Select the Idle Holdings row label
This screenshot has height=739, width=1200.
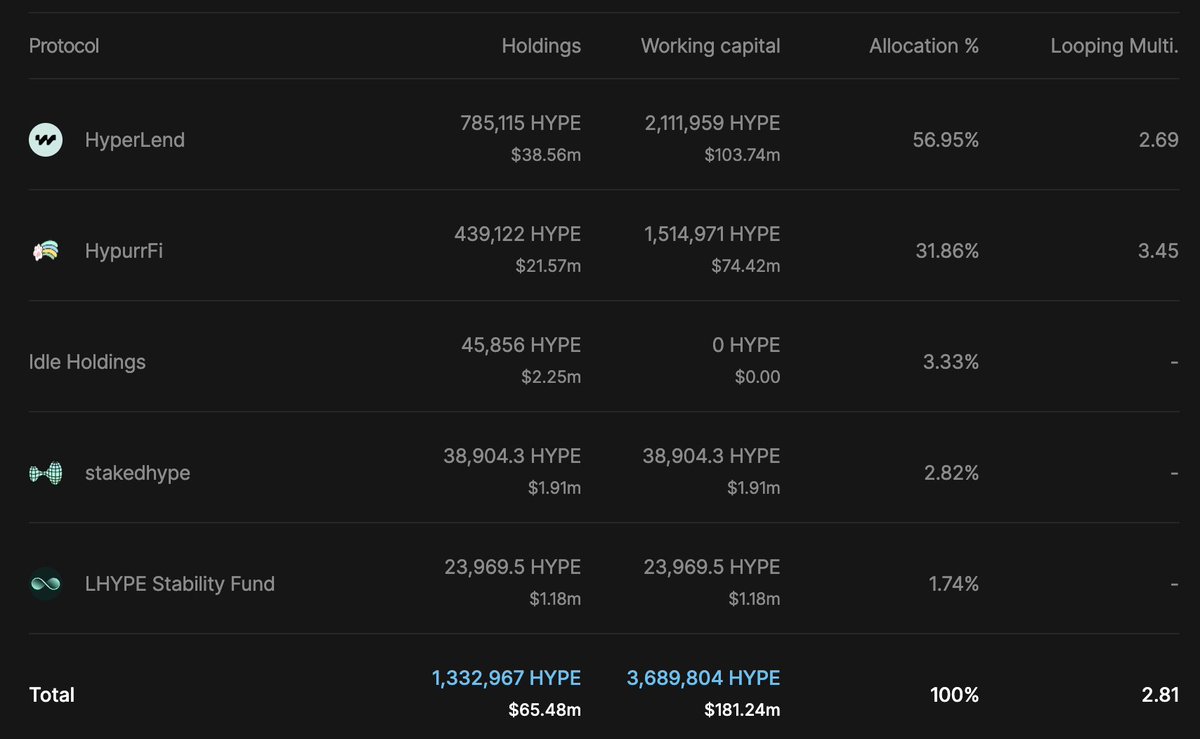87,362
